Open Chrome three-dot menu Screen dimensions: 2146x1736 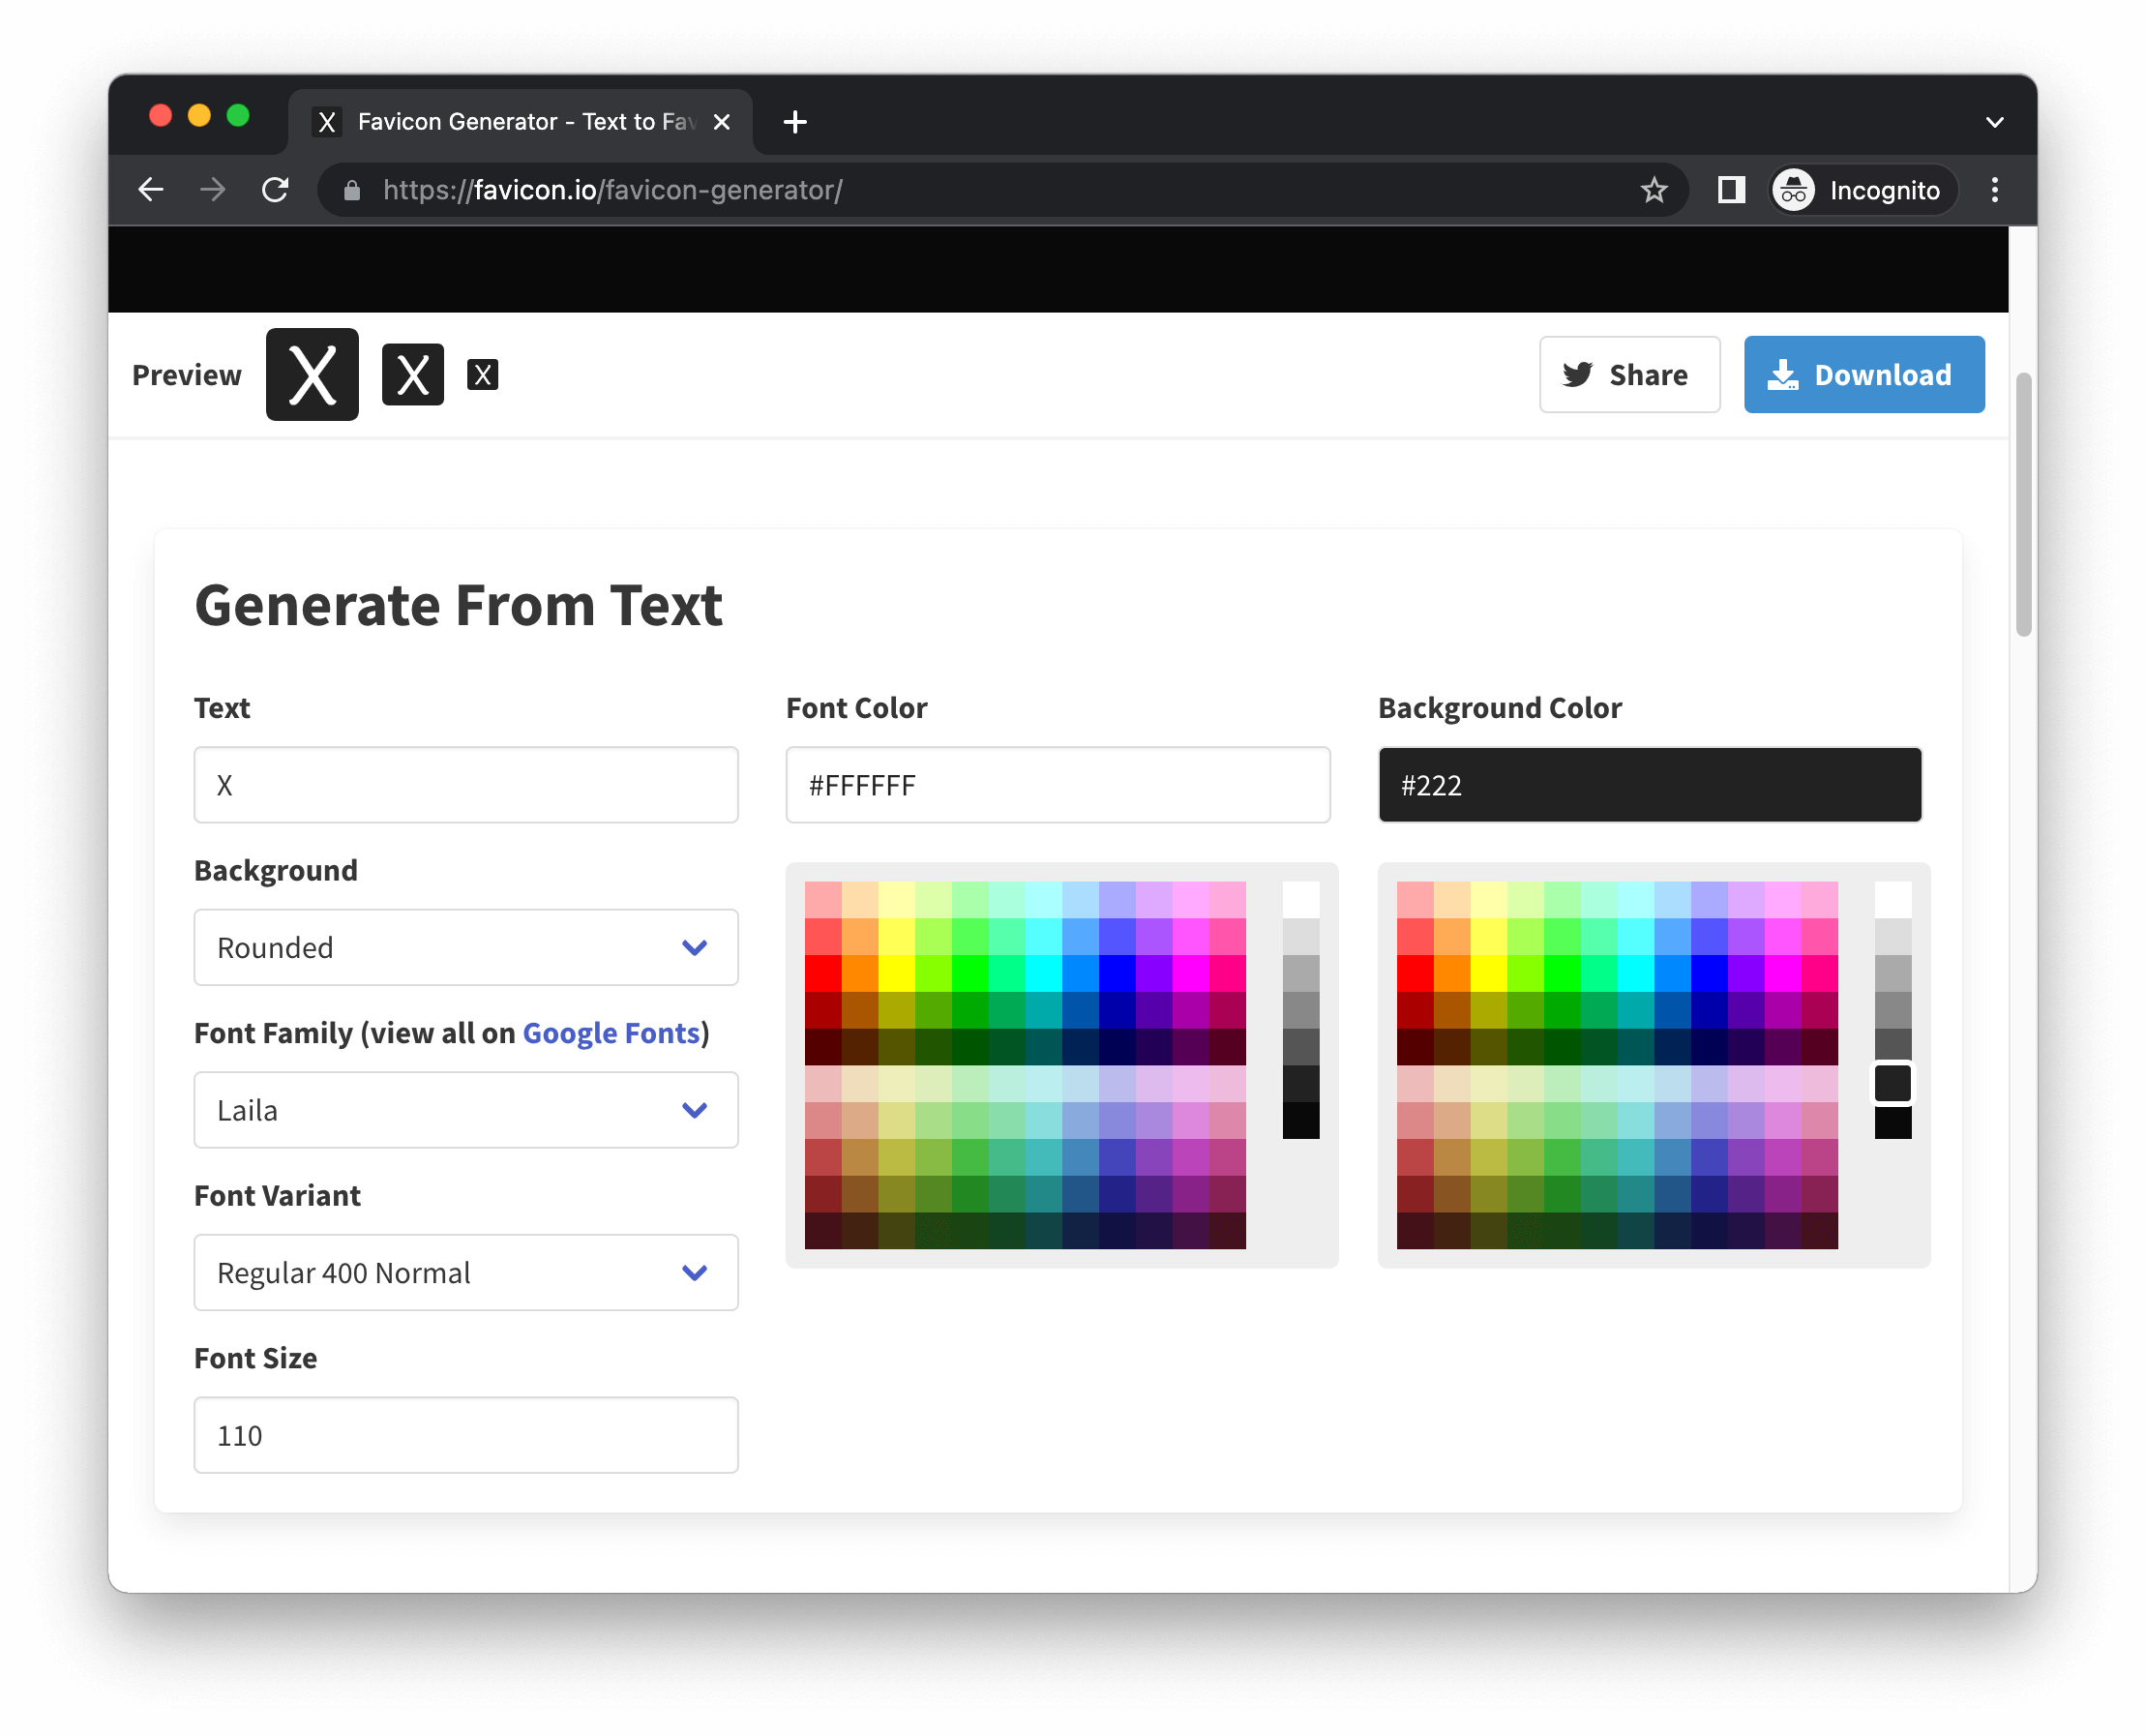pos(1994,190)
